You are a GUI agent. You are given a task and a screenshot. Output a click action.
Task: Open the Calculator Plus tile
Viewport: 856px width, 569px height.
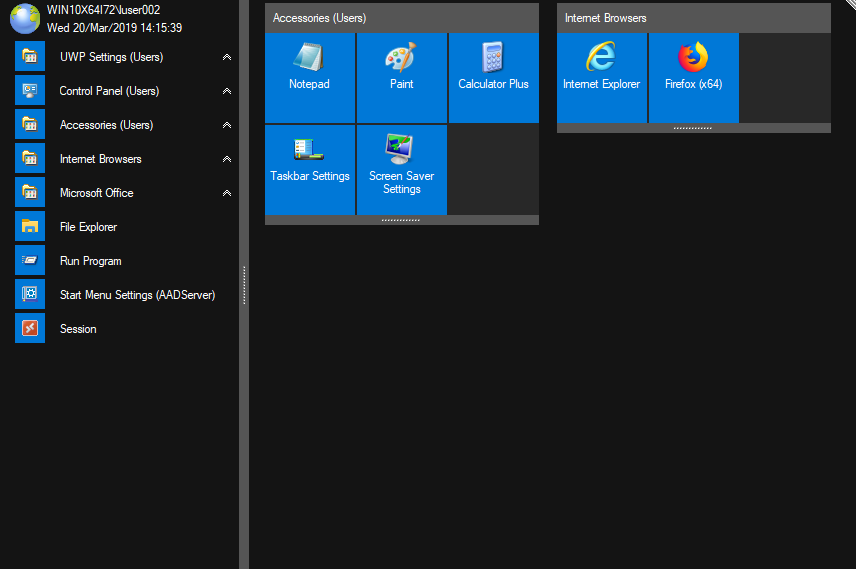tap(493, 78)
